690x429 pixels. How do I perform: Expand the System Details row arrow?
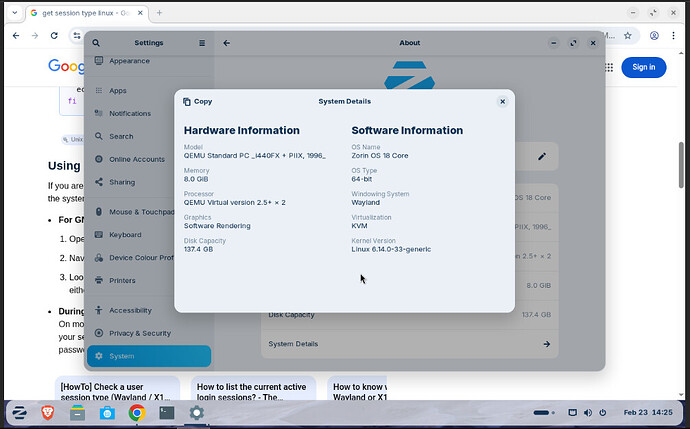click(x=547, y=344)
